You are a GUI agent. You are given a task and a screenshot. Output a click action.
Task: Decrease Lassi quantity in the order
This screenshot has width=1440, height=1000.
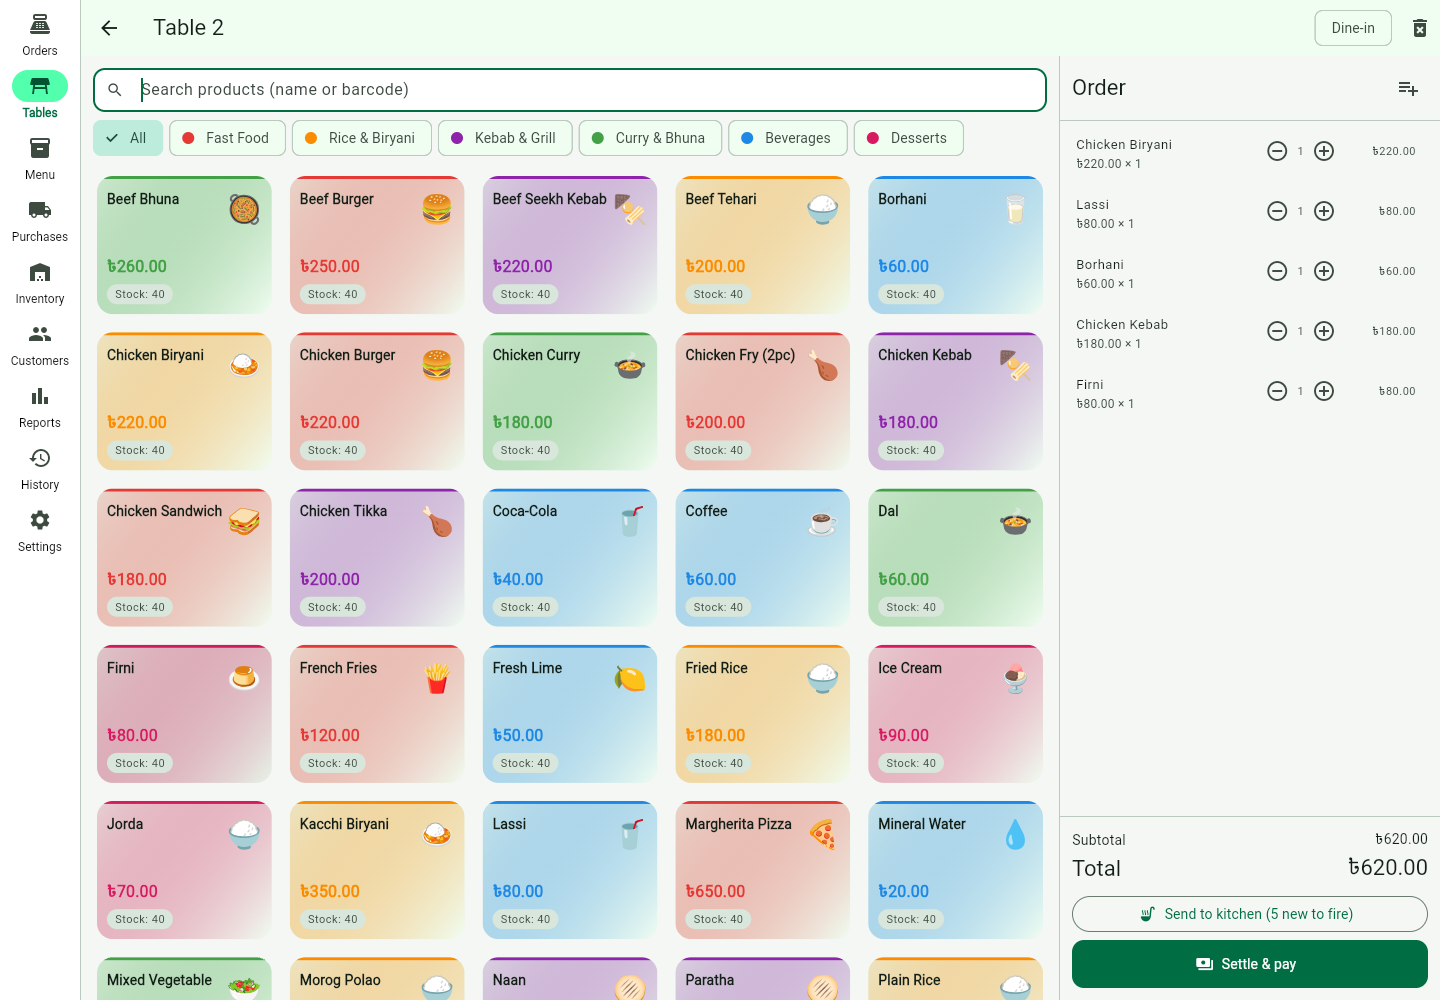(x=1277, y=211)
